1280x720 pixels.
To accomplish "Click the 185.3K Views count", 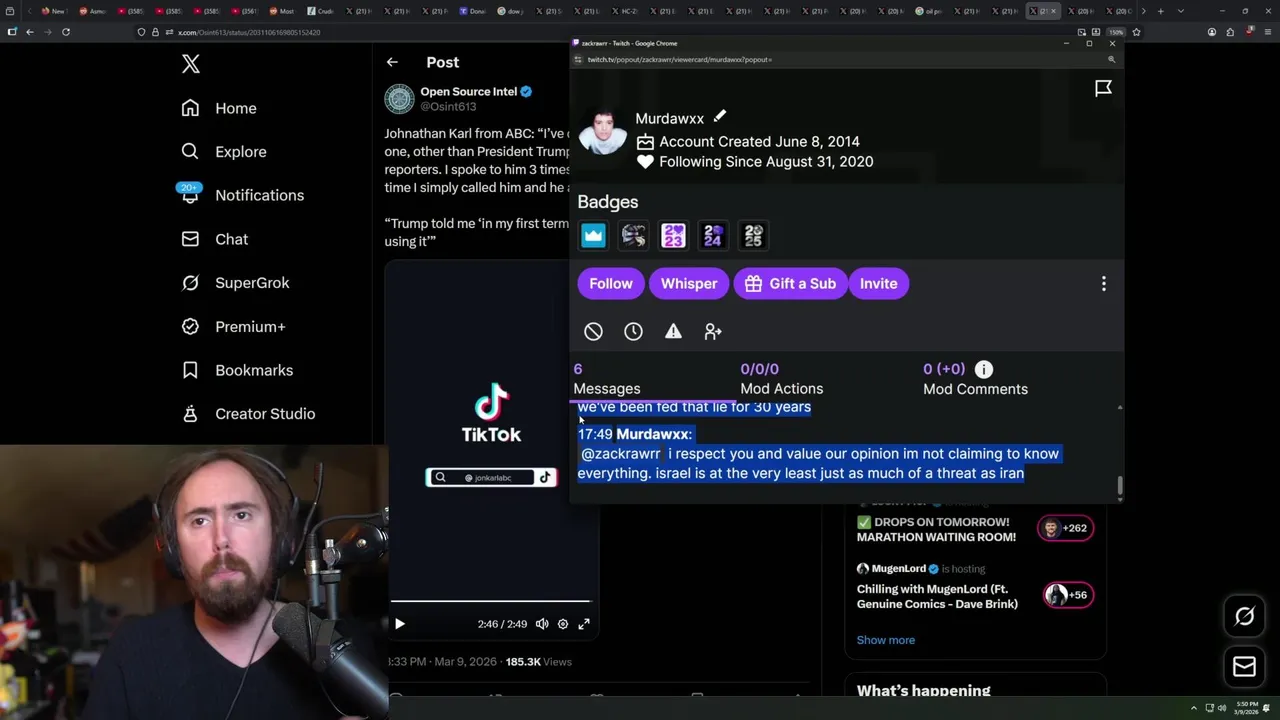I will (x=539, y=662).
